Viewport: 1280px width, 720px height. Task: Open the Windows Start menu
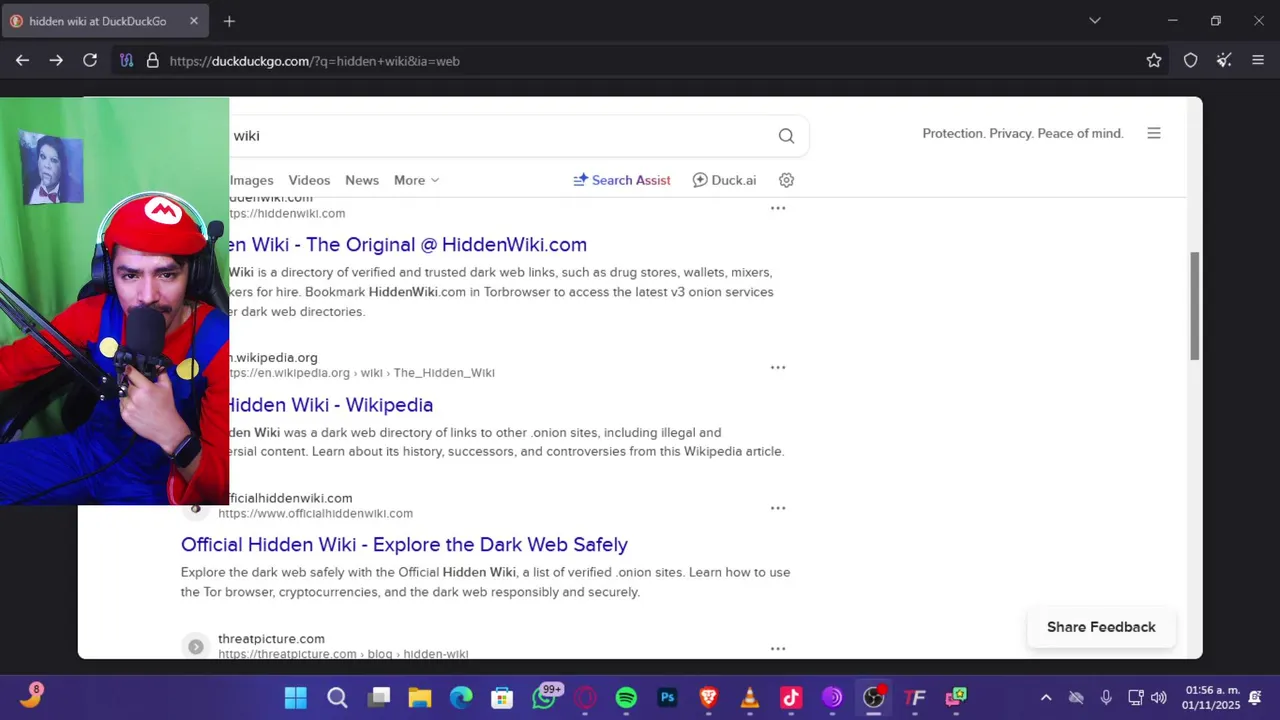point(296,697)
